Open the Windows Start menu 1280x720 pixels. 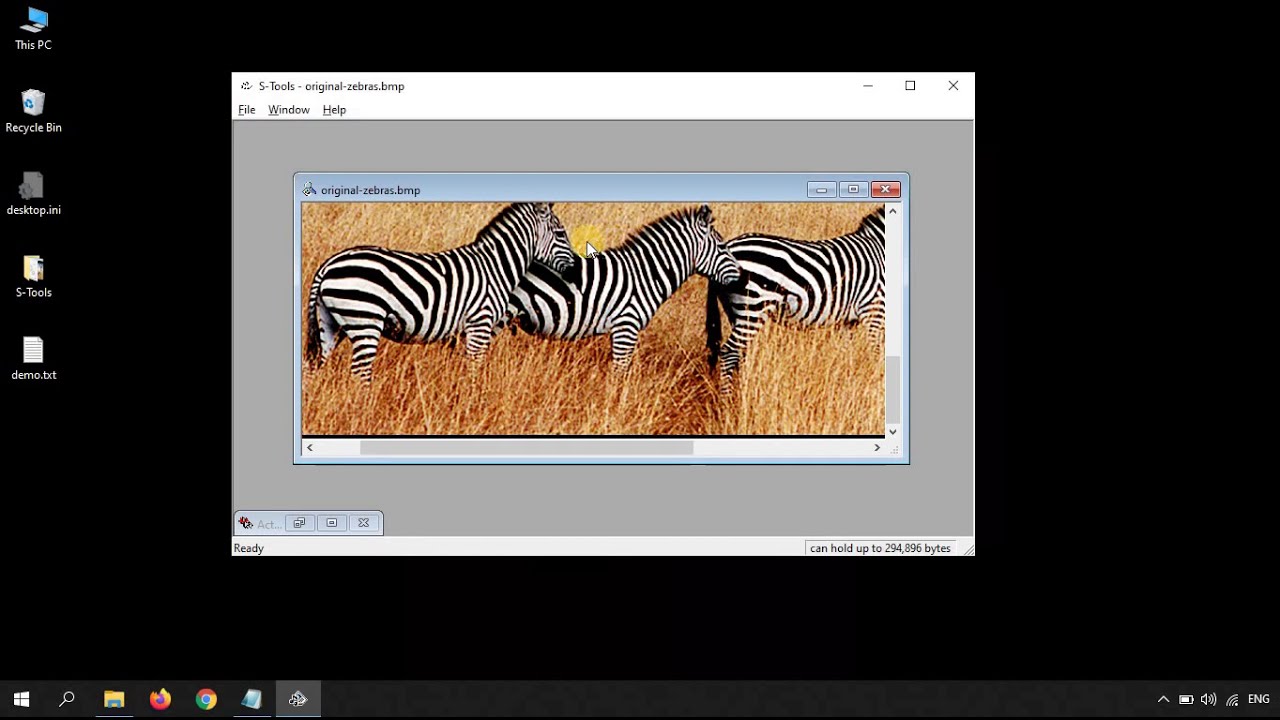point(21,699)
